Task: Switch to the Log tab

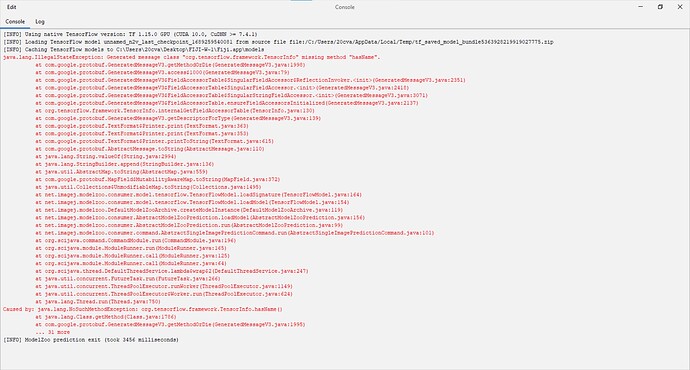Action: coord(40,21)
